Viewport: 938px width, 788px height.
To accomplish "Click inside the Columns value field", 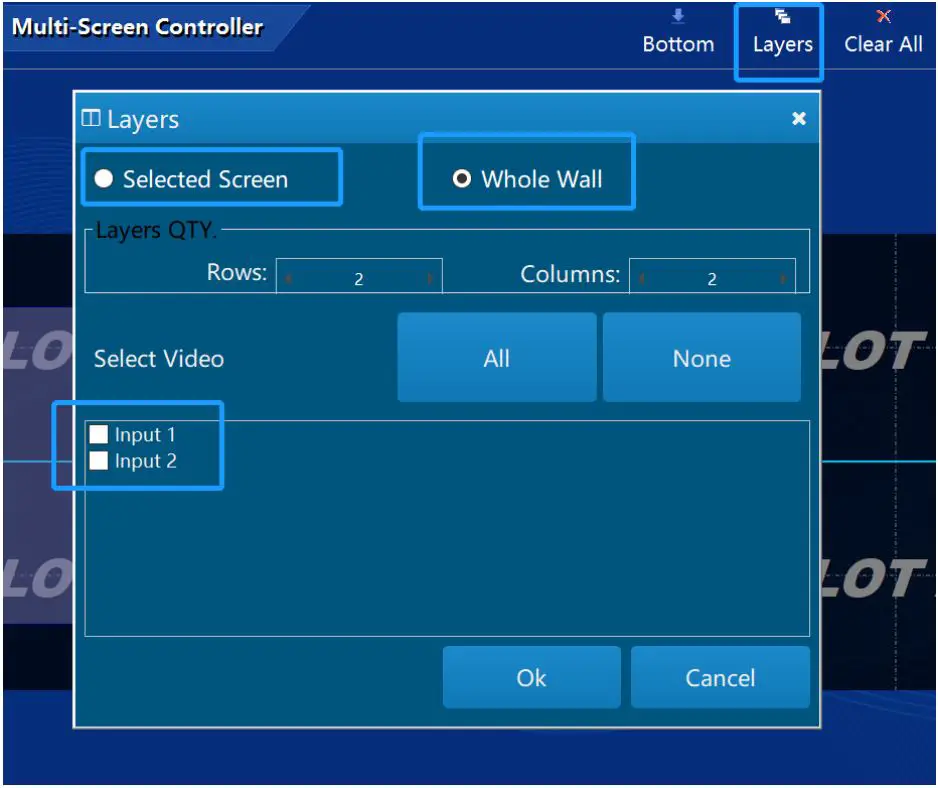I will (712, 277).
